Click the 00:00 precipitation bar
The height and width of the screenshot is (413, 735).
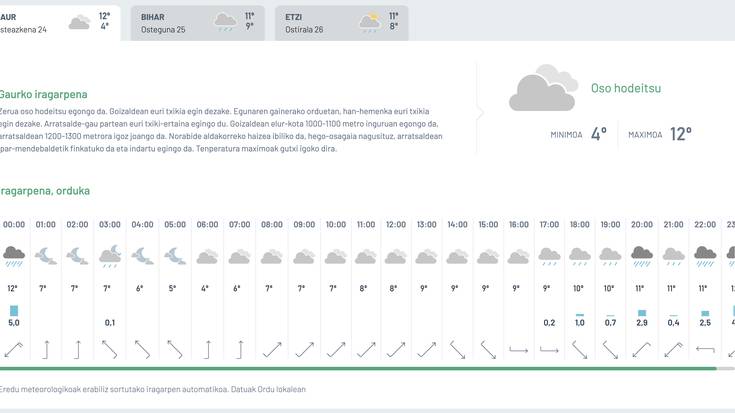click(14, 310)
